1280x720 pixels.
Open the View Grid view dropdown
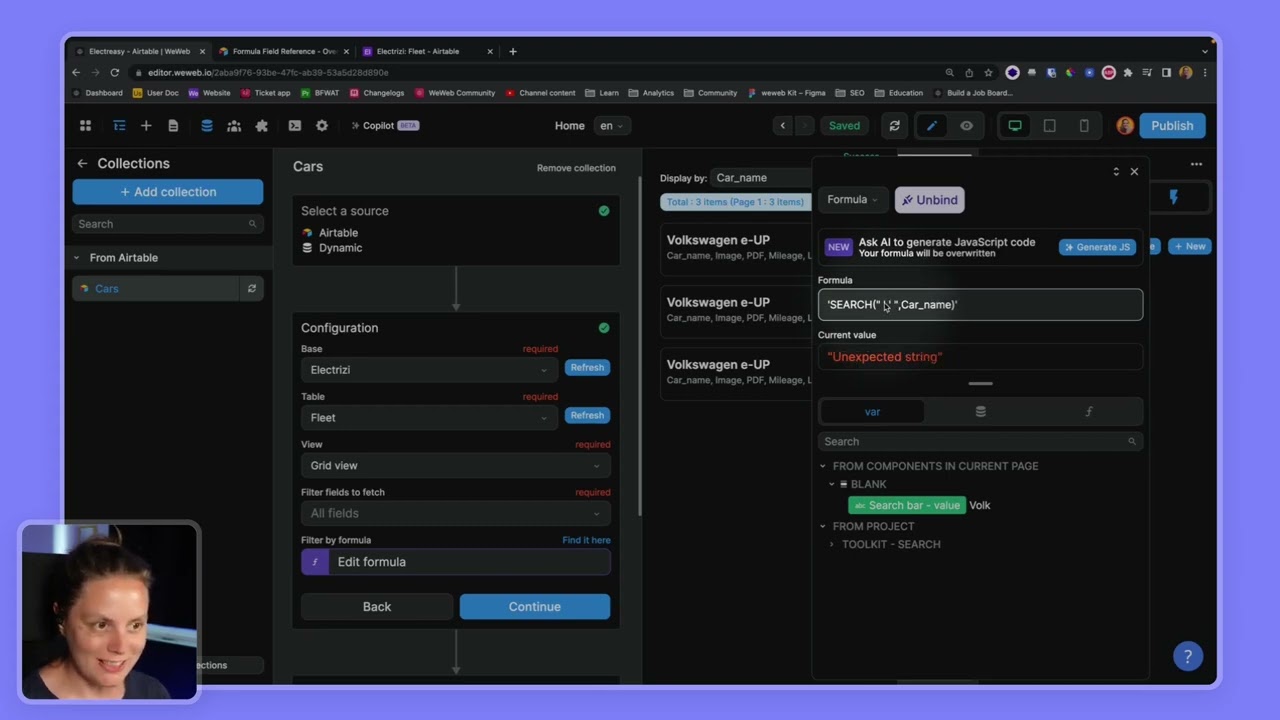tap(455, 466)
